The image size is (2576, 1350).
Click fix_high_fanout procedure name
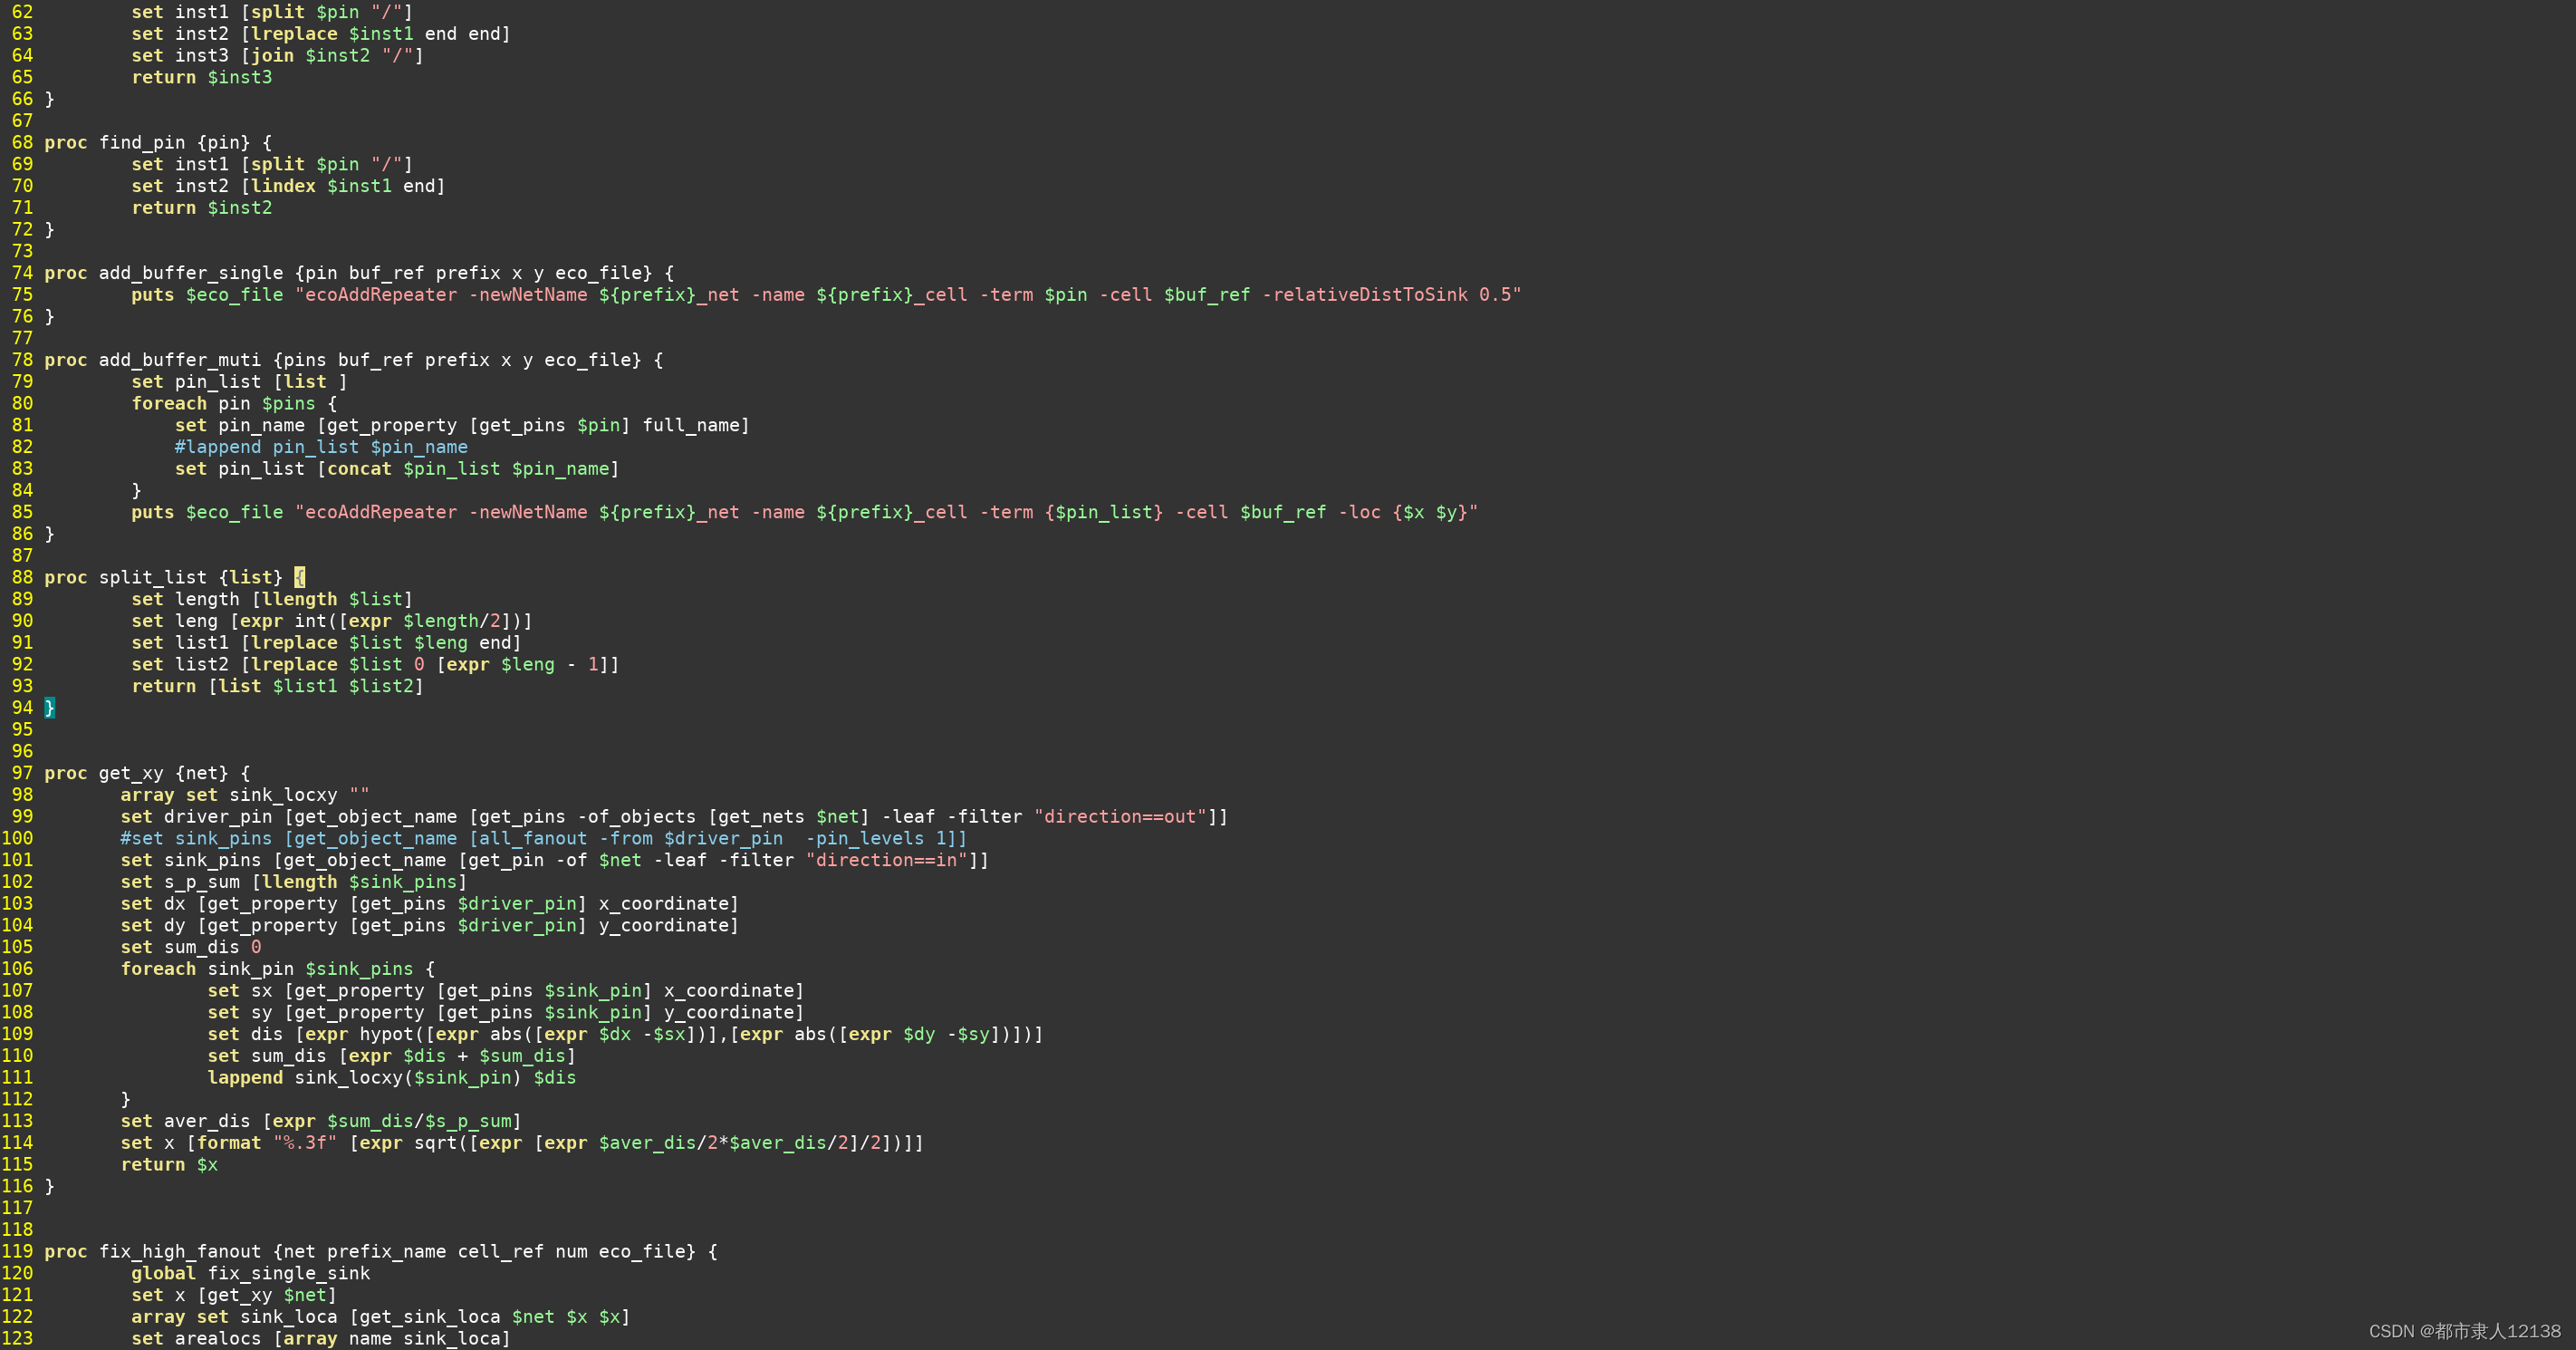pyautogui.click(x=180, y=1251)
